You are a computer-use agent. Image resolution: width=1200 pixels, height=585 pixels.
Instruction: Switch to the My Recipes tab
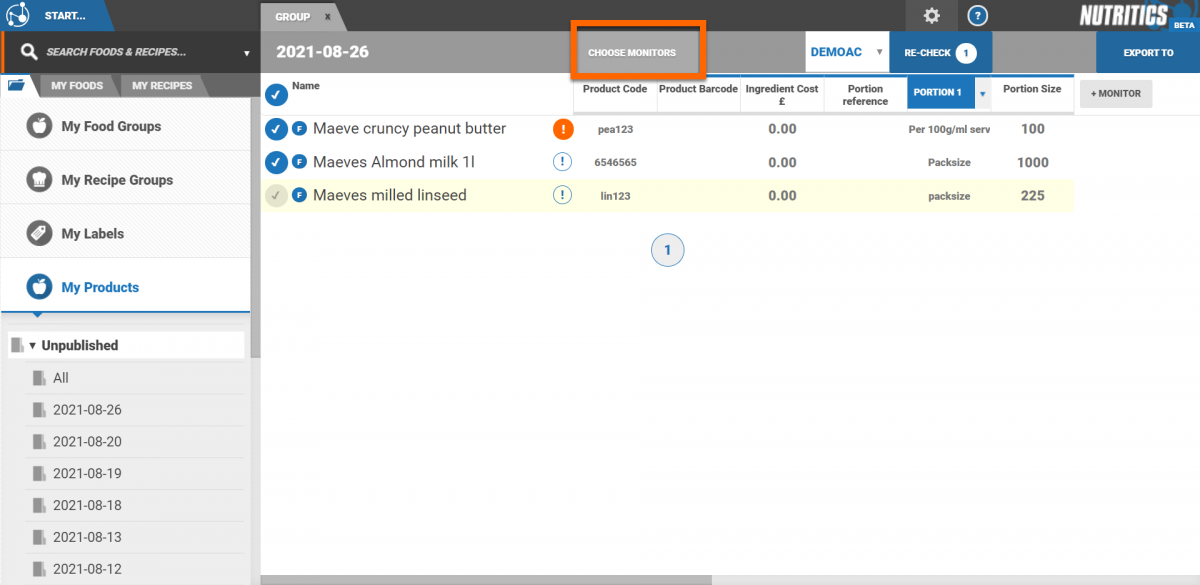pyautogui.click(x=162, y=86)
